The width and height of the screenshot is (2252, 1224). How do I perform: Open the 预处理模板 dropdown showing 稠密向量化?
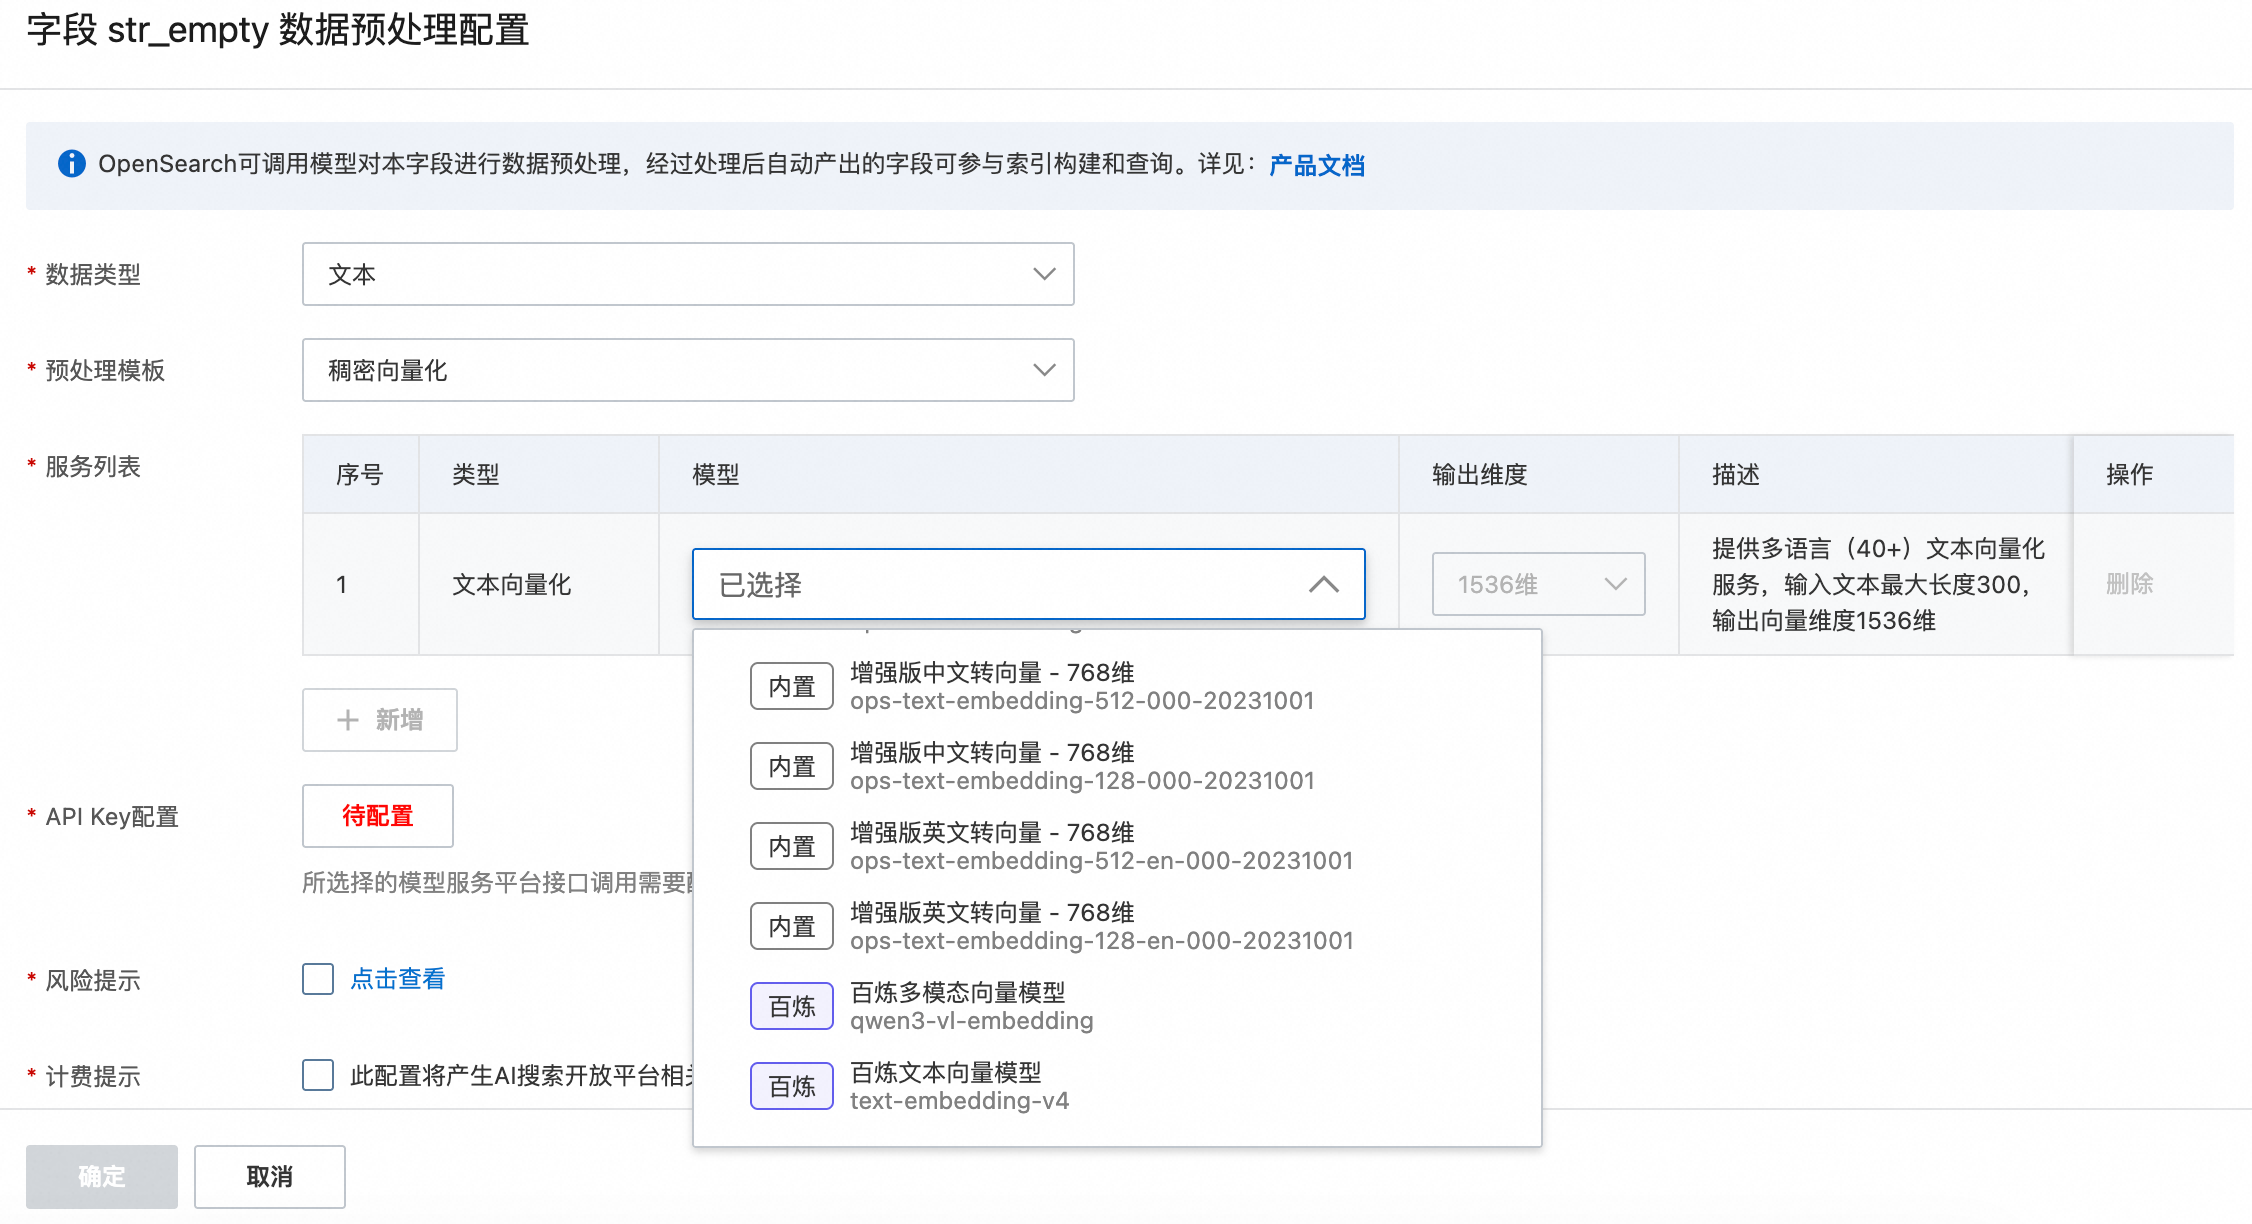coord(688,370)
